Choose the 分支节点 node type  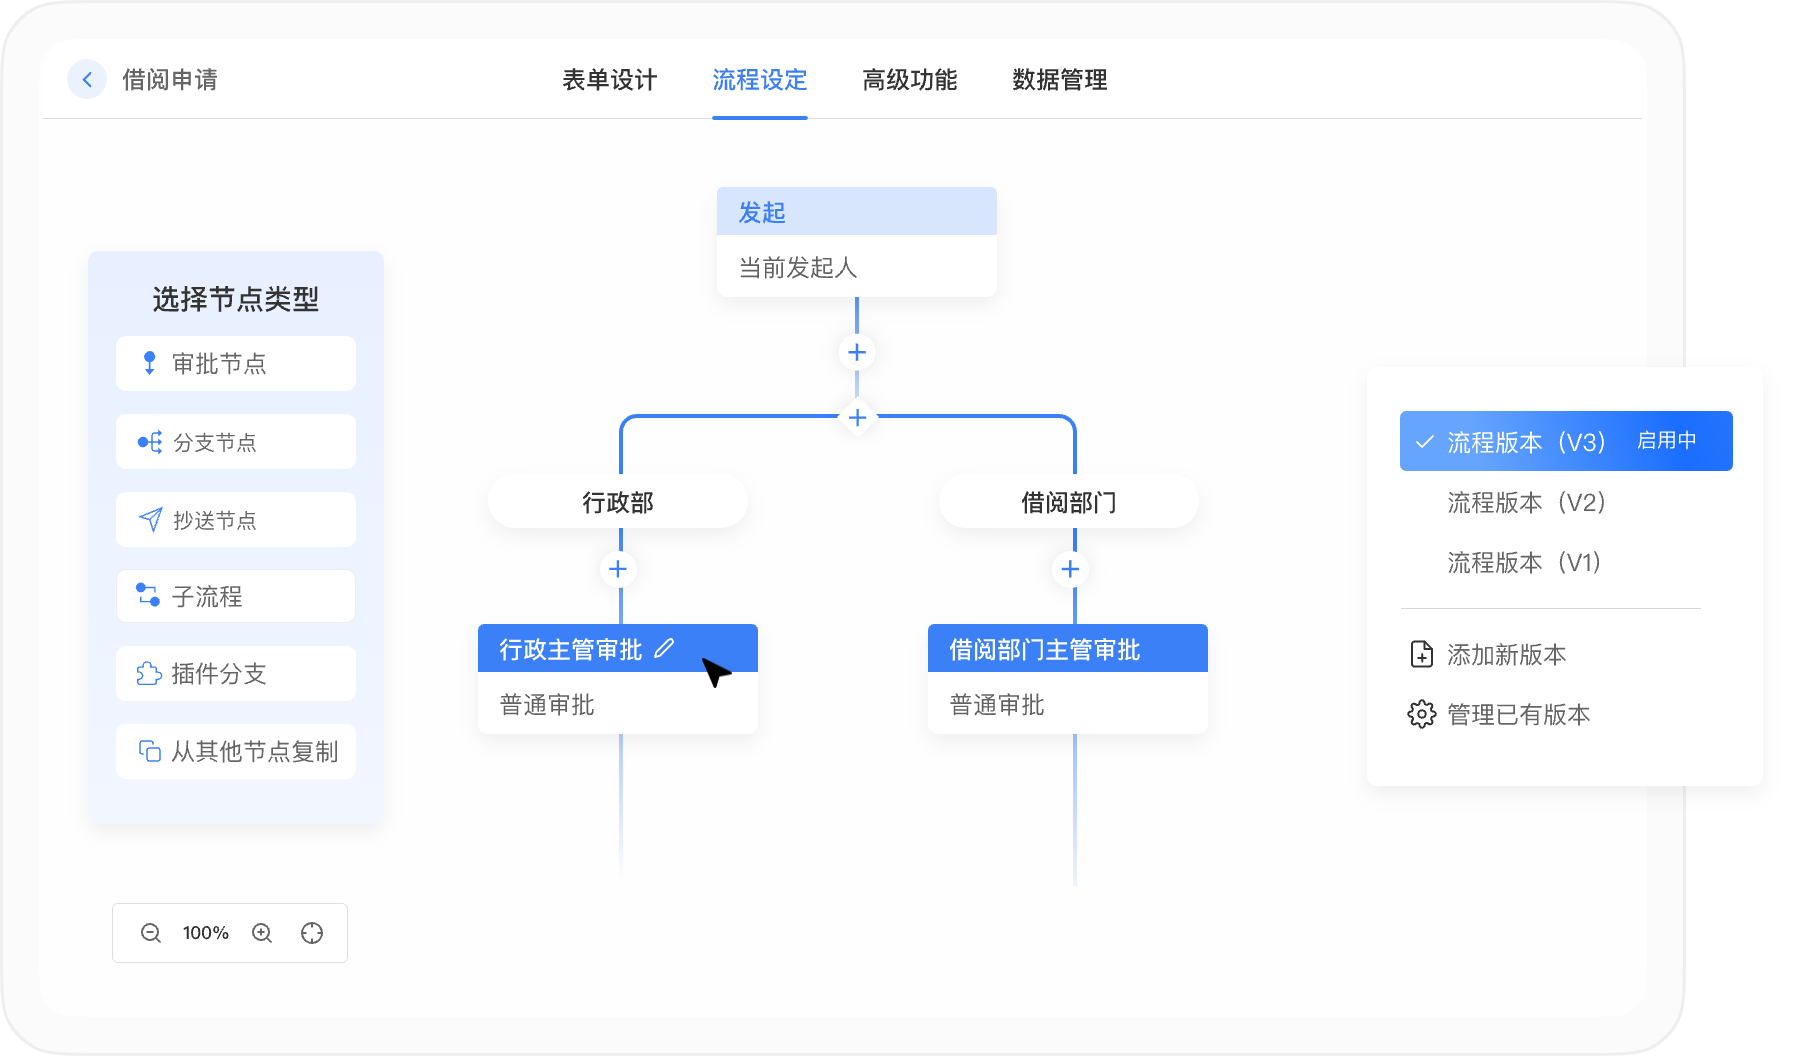point(236,441)
